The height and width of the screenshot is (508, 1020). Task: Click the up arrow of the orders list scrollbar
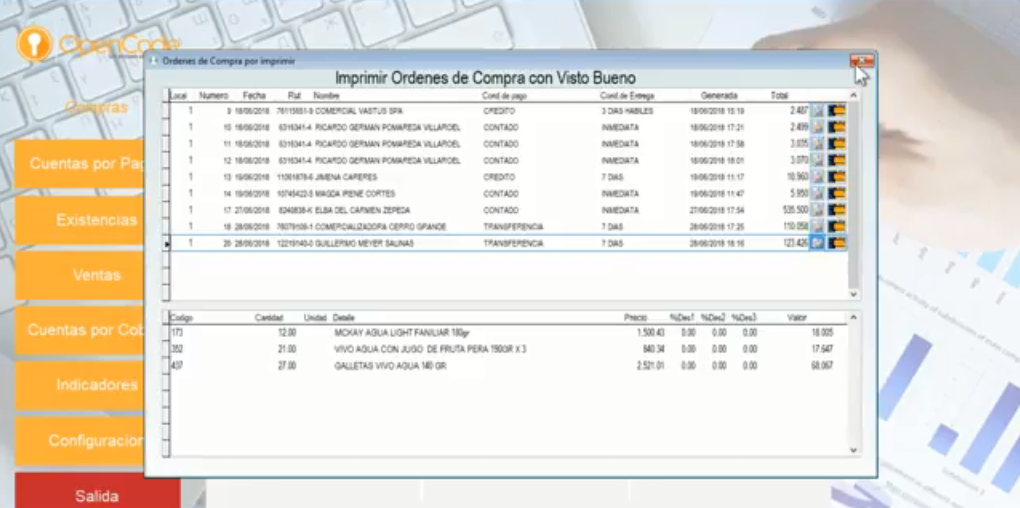(x=853, y=96)
